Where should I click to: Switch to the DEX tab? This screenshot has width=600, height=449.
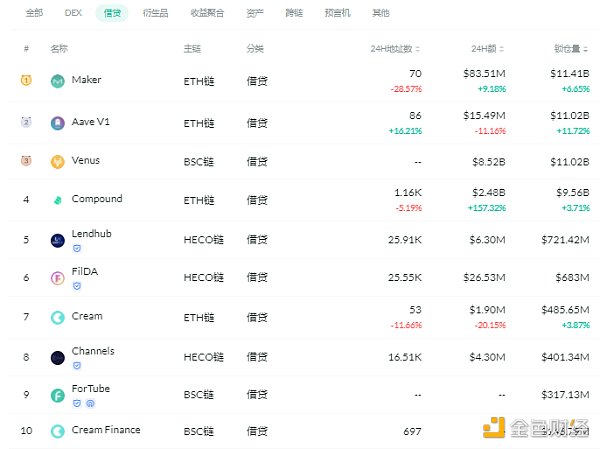(73, 13)
